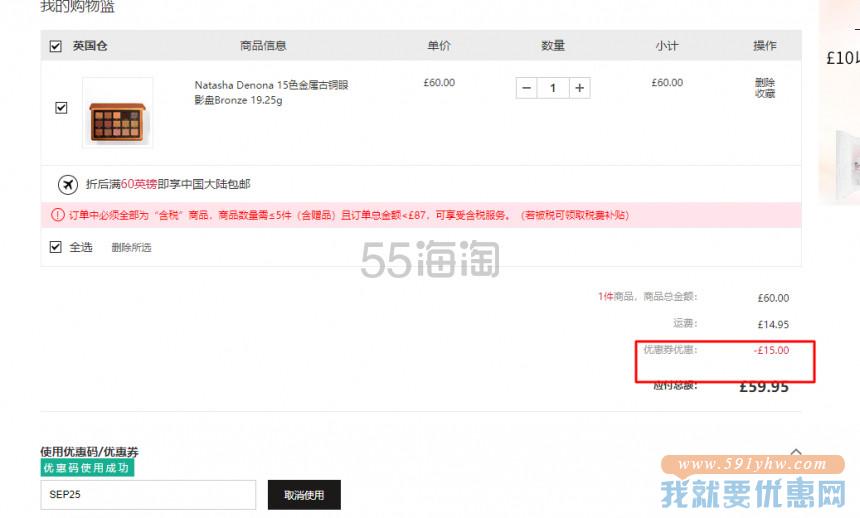Click the 折后满60英镑即享中国大陆包邮 text

(x=168, y=184)
